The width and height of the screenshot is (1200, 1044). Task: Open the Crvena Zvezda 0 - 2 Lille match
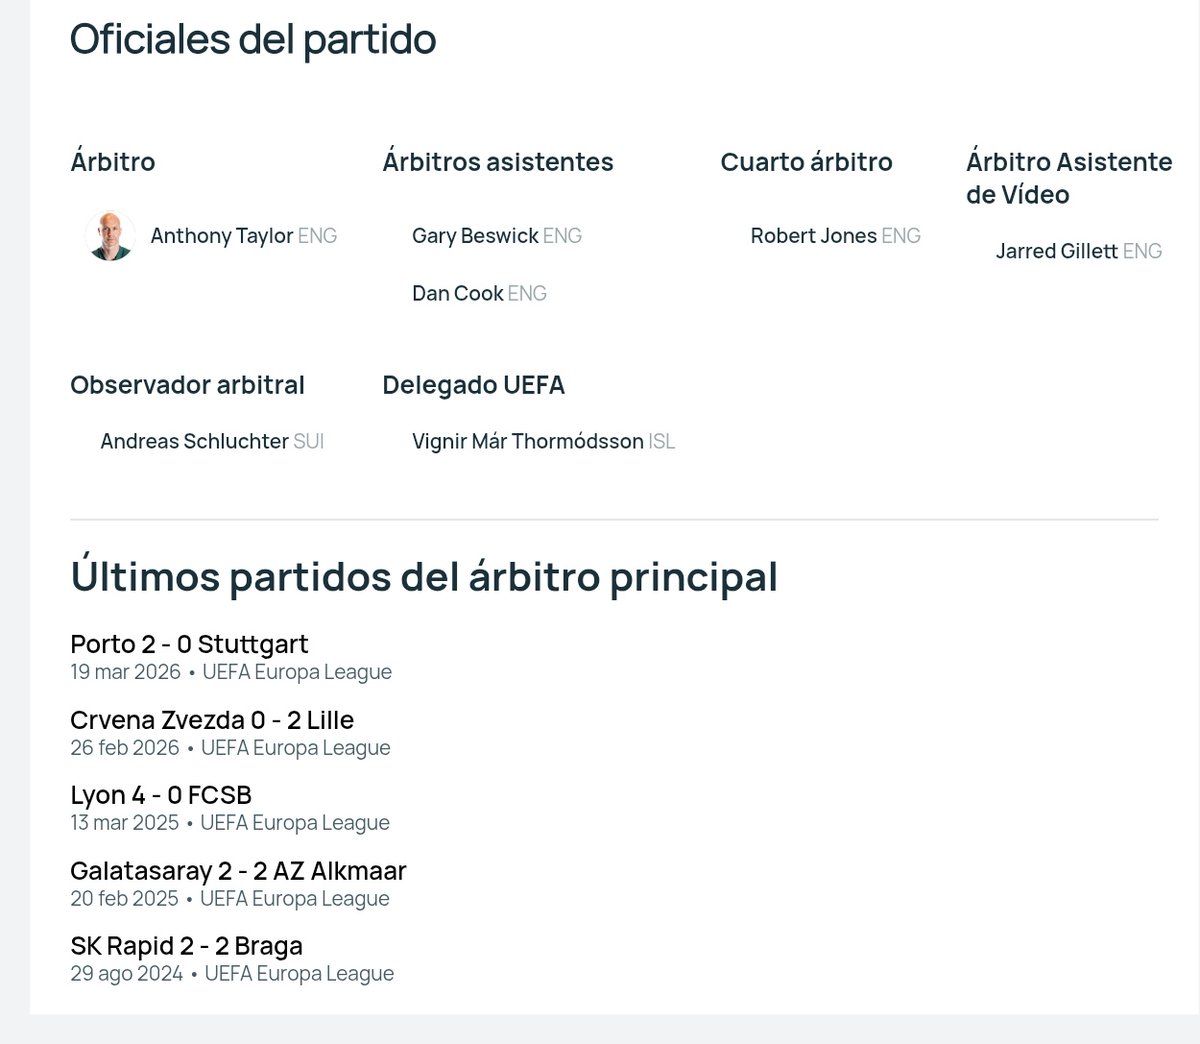(x=212, y=720)
